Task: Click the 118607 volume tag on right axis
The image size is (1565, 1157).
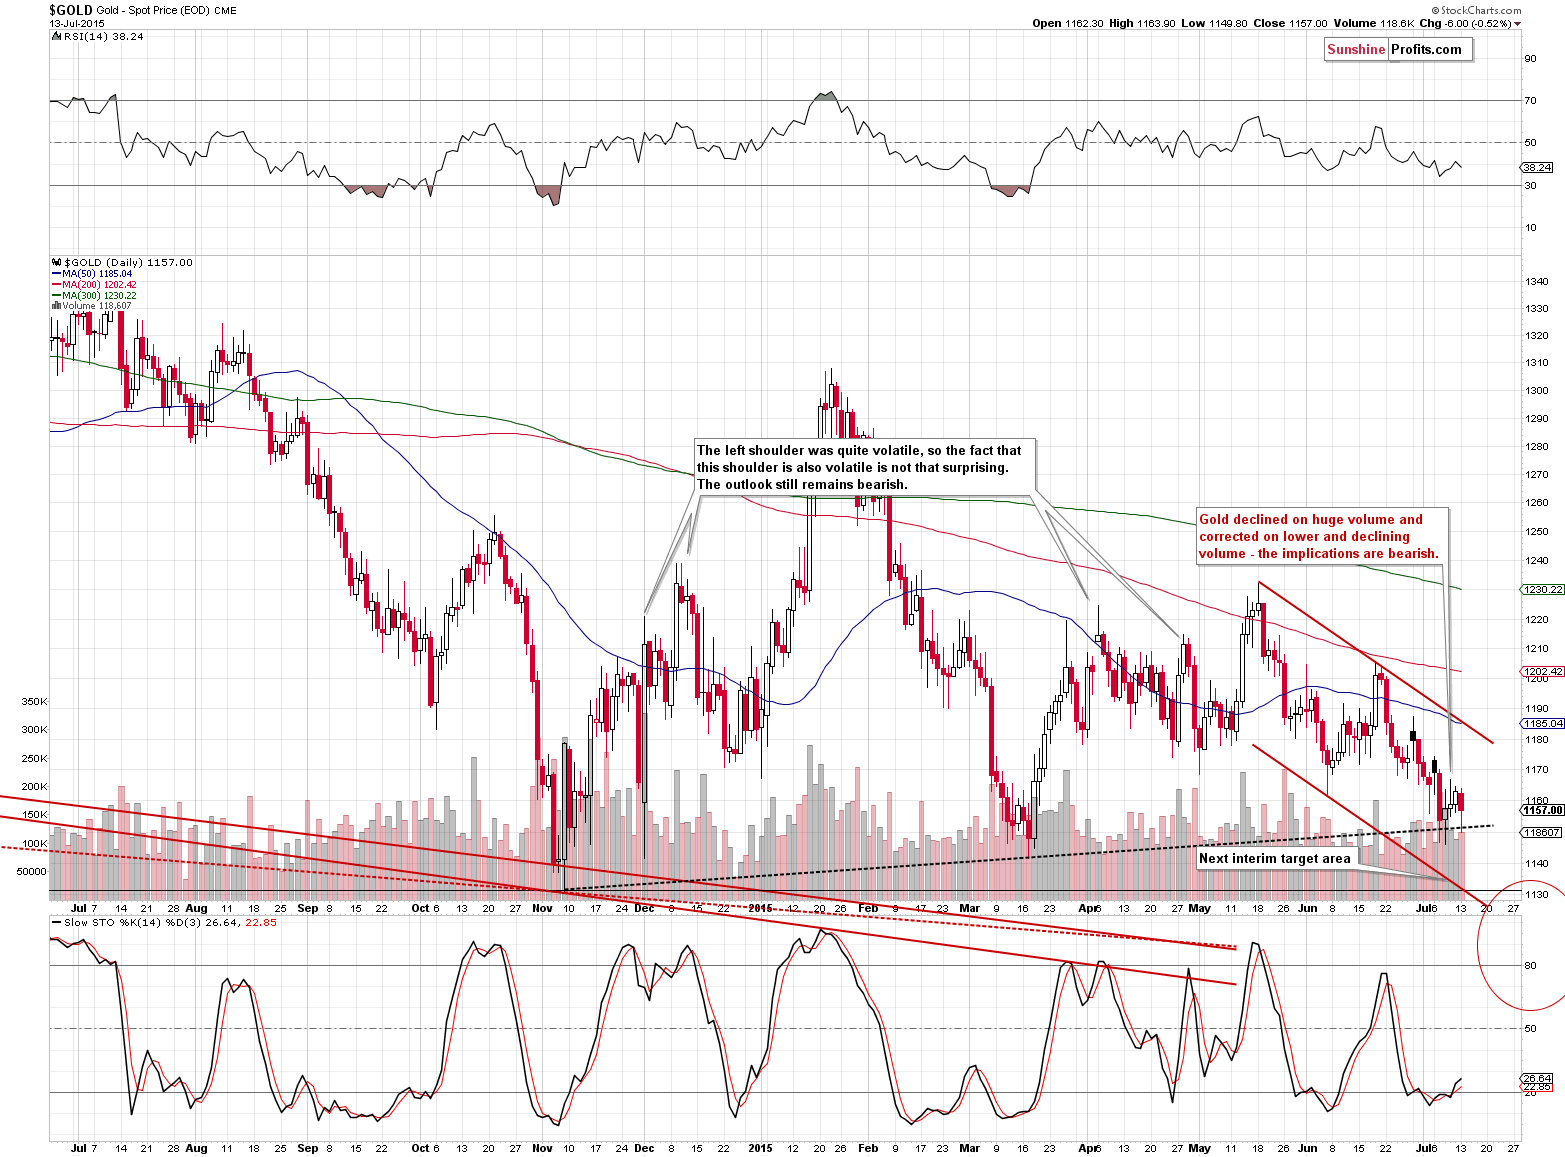Action: pyautogui.click(x=1541, y=832)
